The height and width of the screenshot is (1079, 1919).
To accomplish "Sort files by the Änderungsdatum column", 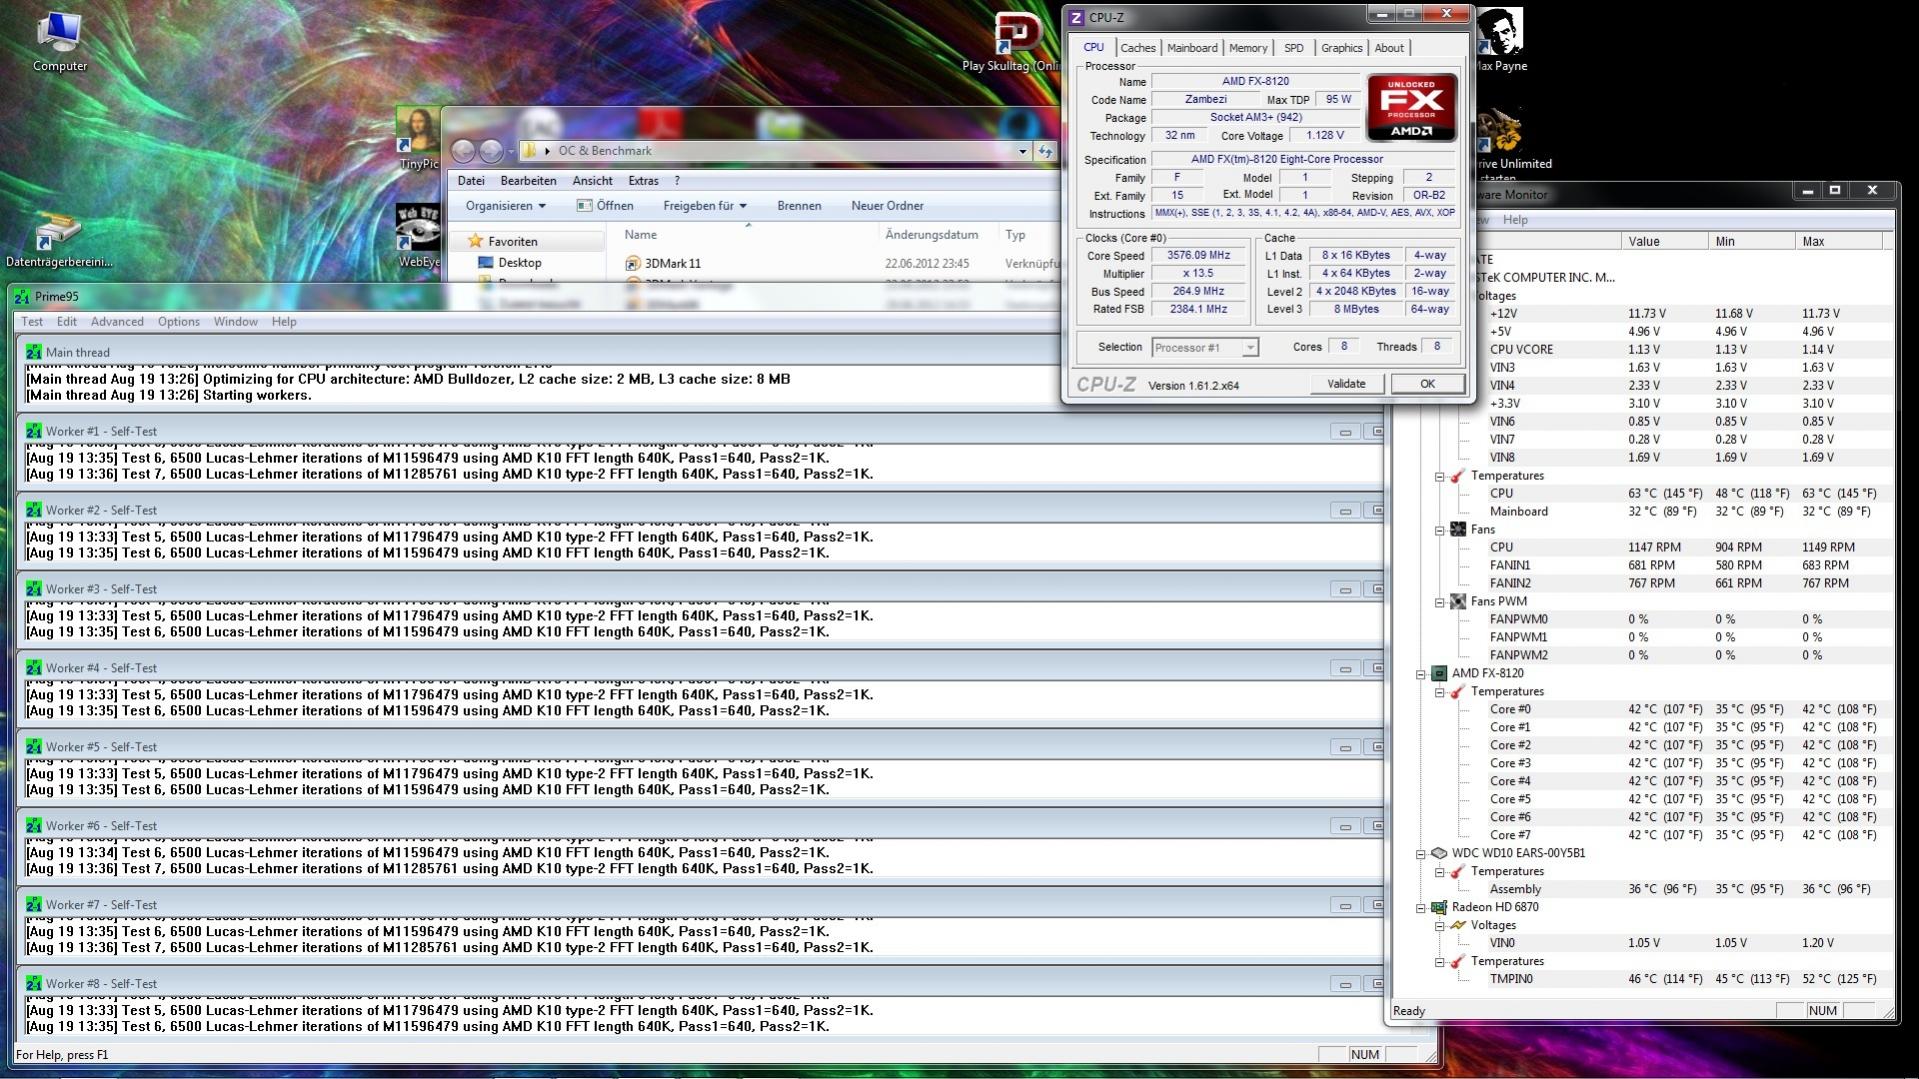I will click(938, 235).
